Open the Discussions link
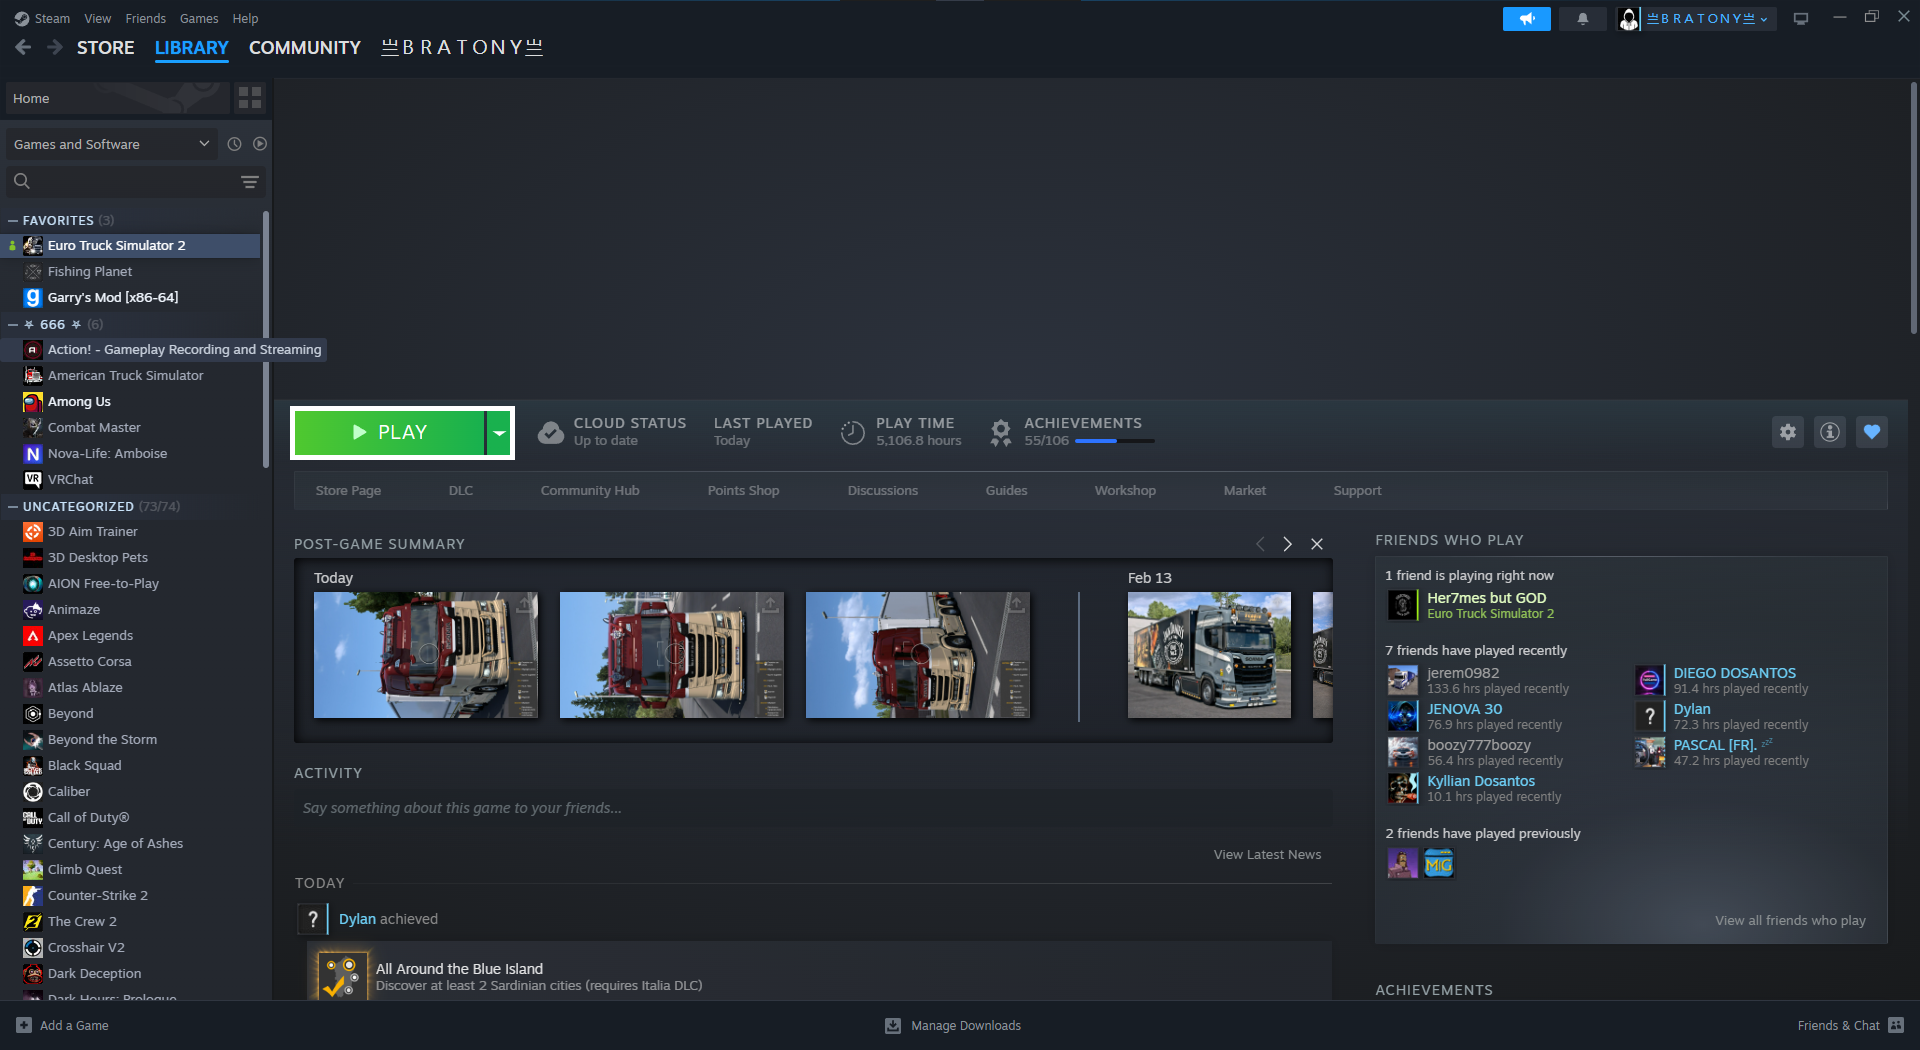The height and width of the screenshot is (1050, 1920). click(882, 490)
